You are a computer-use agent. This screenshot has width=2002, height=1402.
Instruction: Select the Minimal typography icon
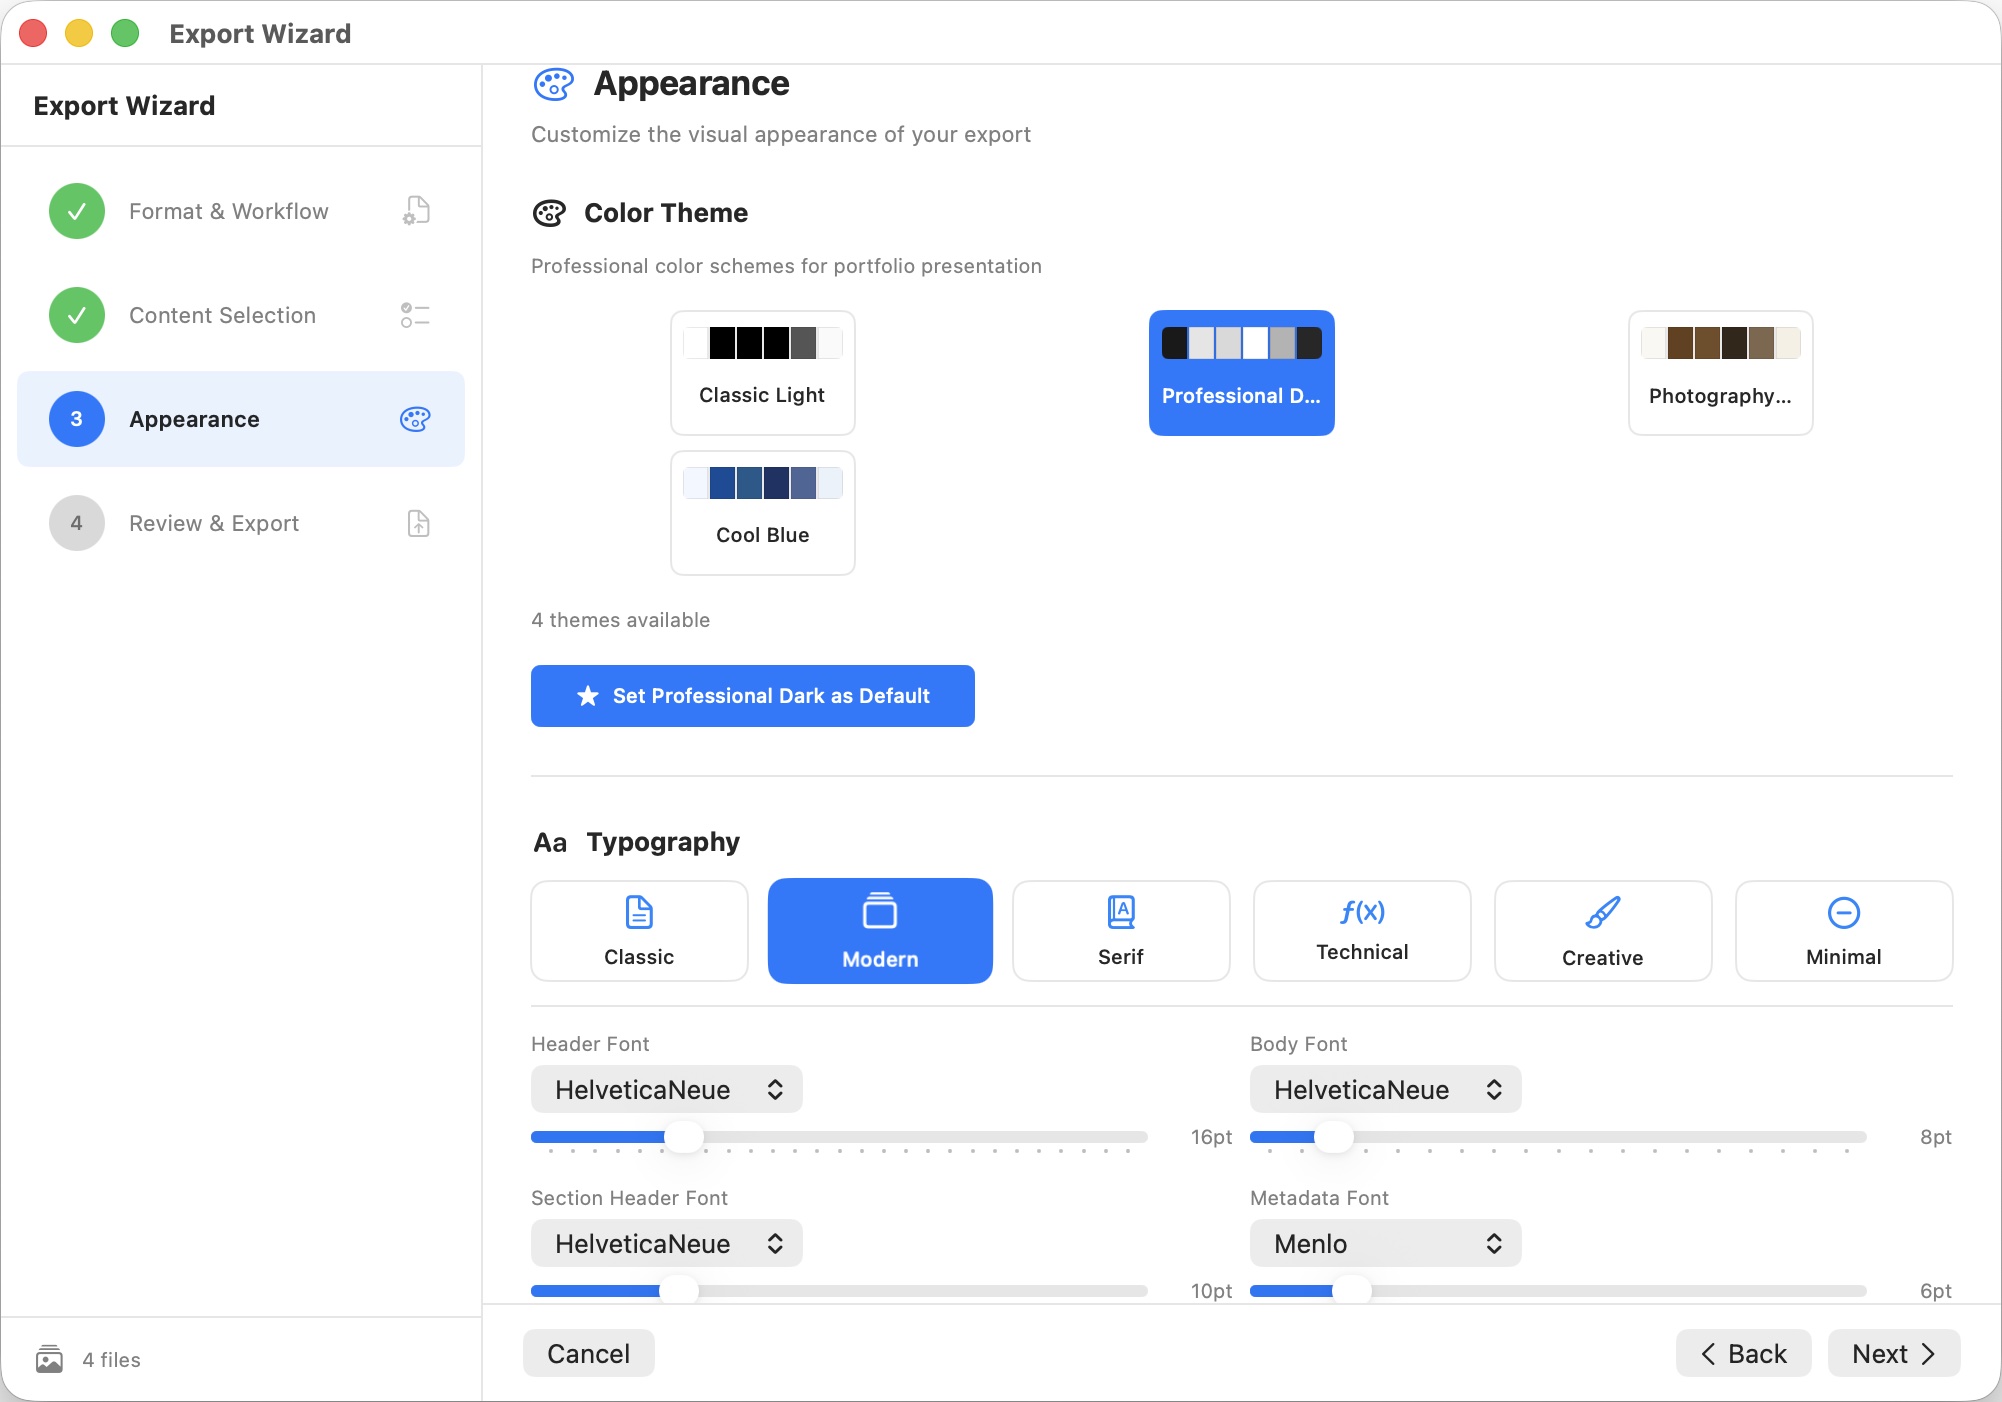tap(1842, 913)
